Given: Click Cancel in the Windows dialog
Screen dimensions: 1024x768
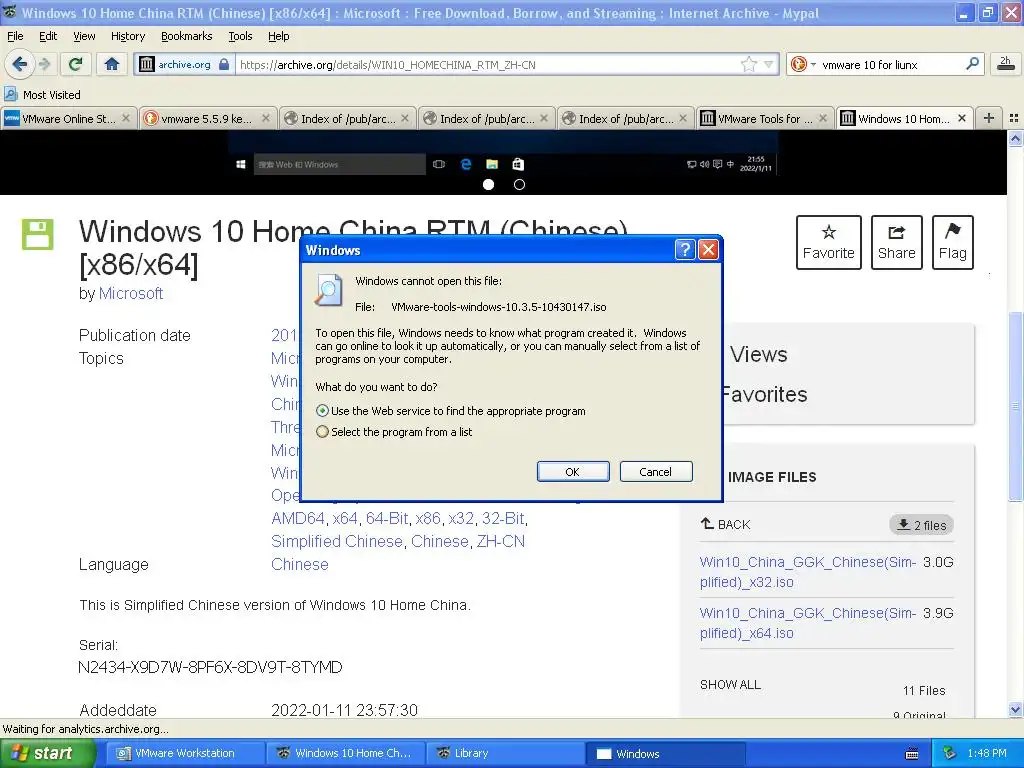Looking at the screenshot, I should point(656,472).
